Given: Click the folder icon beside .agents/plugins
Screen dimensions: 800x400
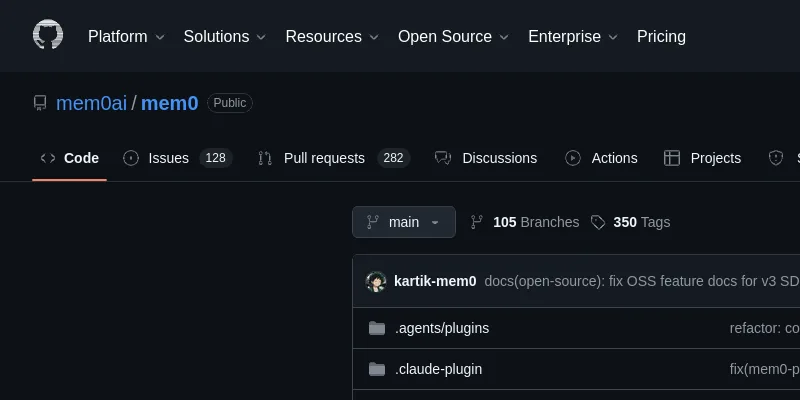Looking at the screenshot, I should tap(377, 328).
